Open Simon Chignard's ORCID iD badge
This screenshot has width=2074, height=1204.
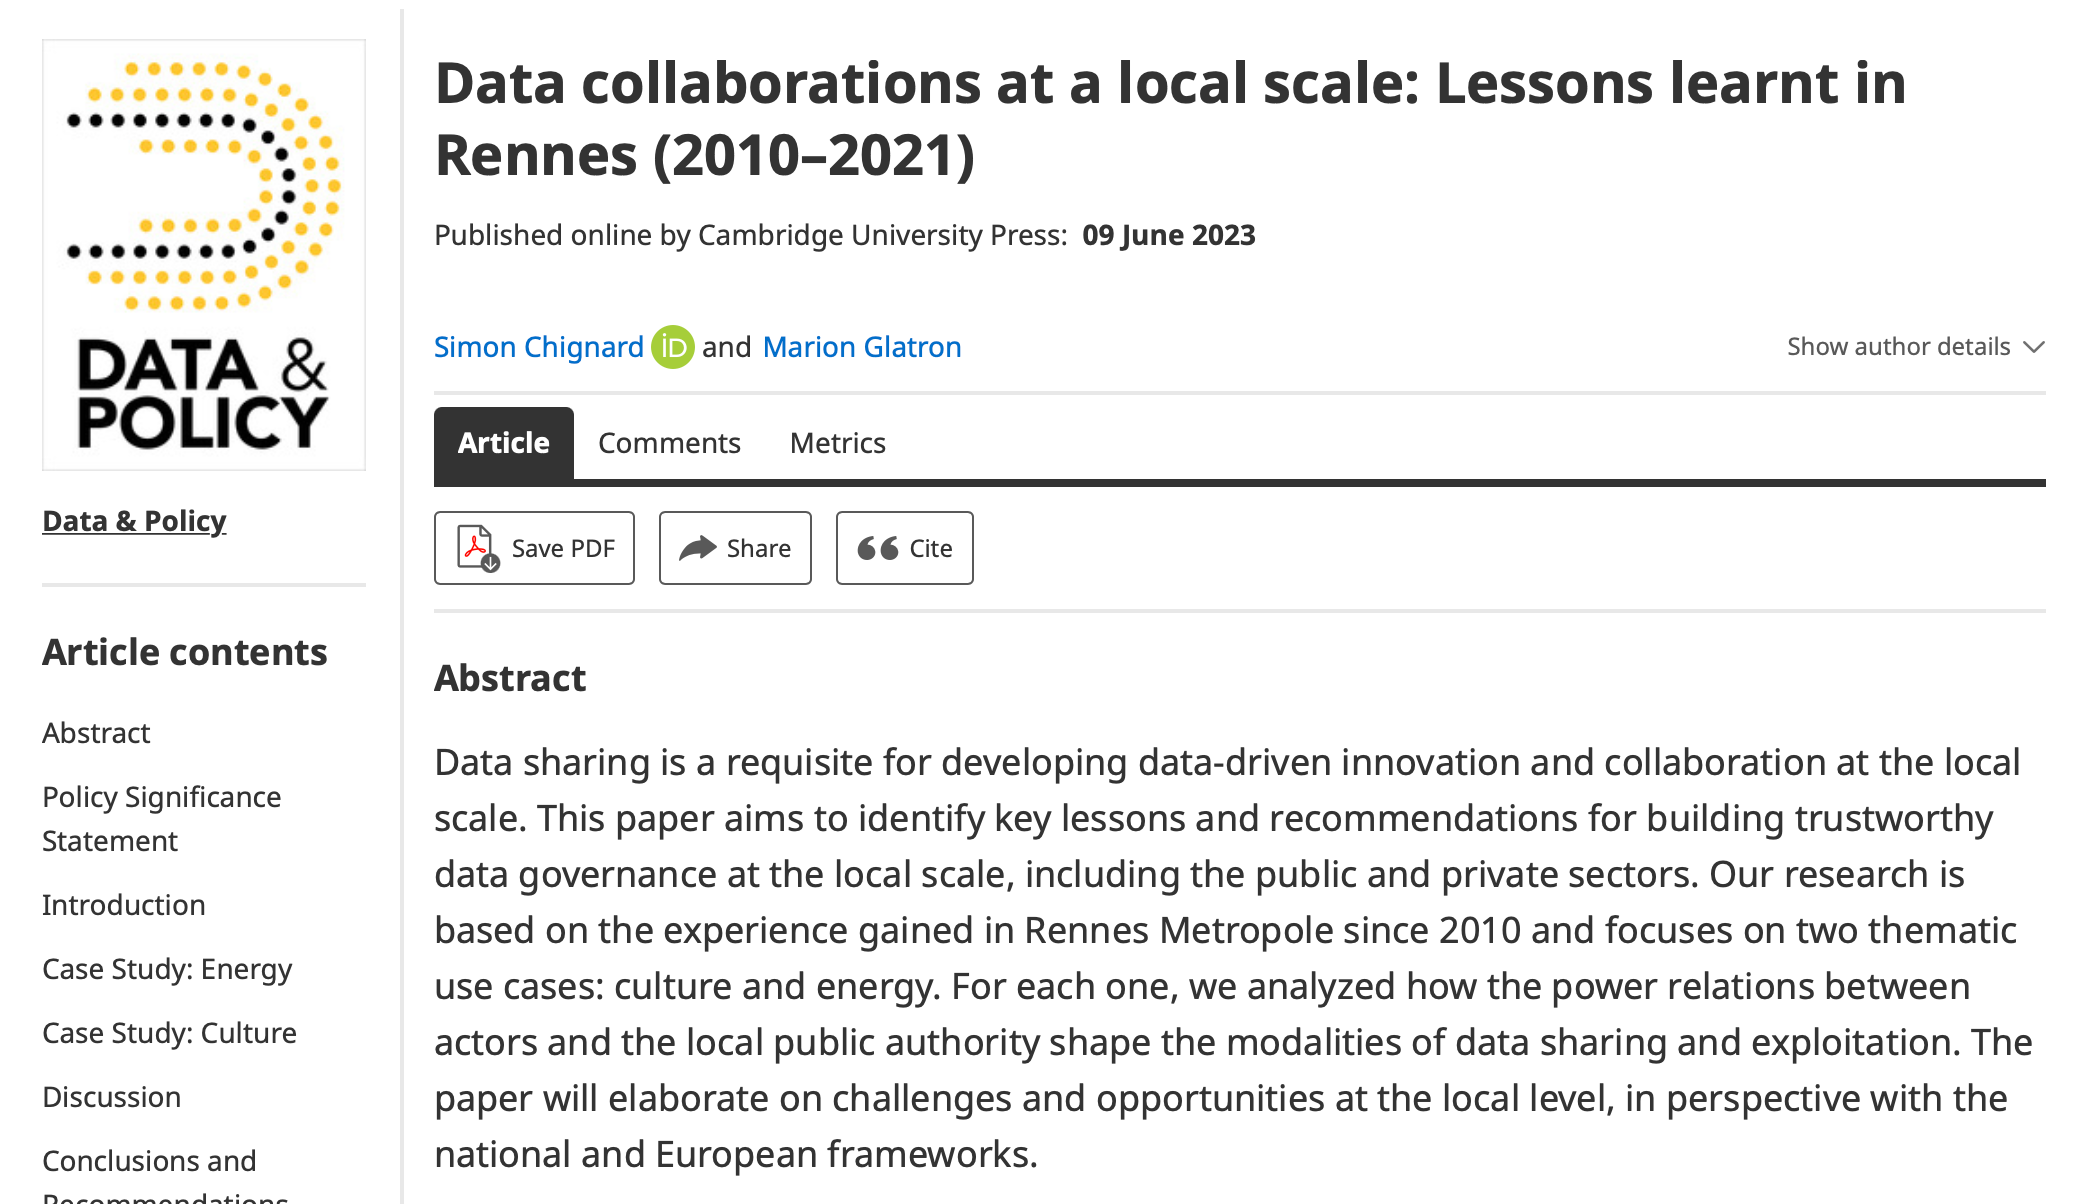672,347
